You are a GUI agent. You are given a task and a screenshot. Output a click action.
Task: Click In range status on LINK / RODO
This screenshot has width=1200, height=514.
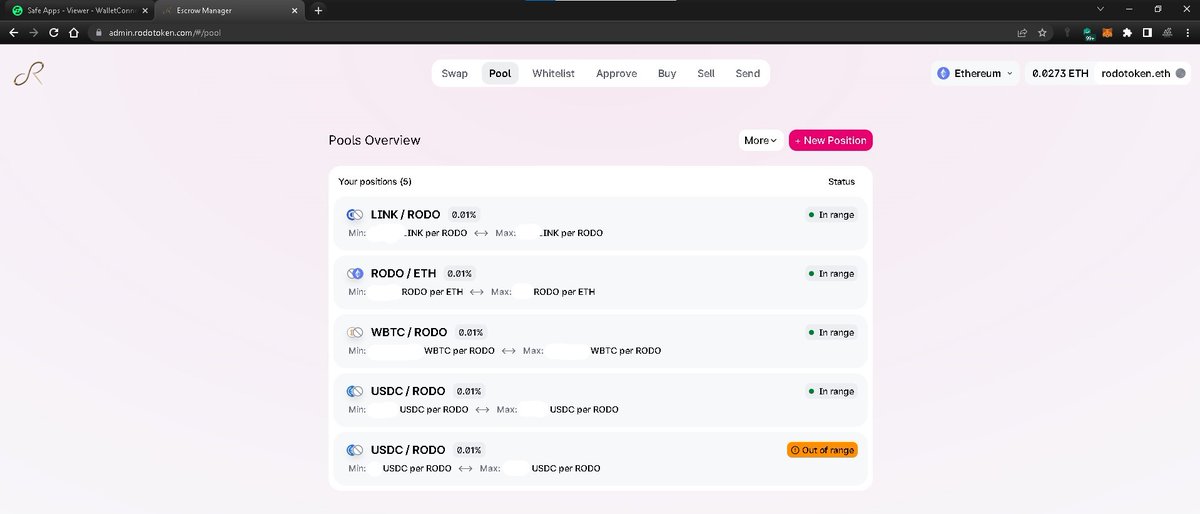tap(831, 215)
